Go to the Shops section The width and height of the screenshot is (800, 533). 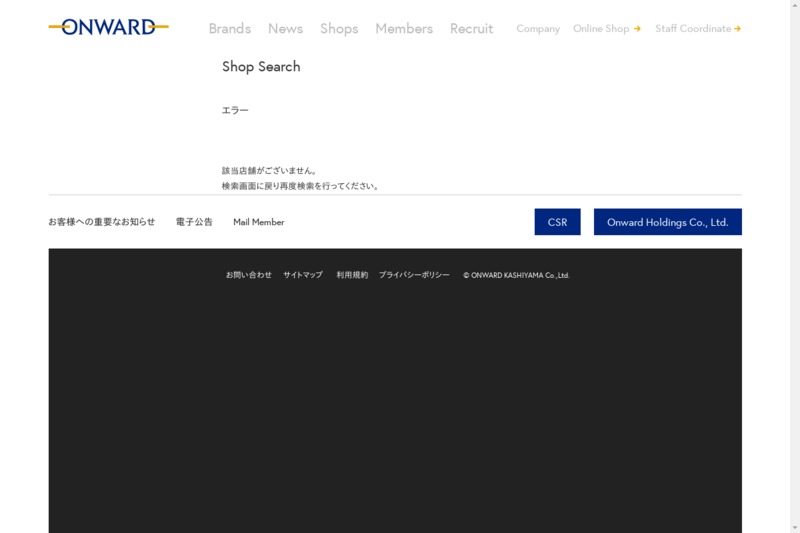point(339,29)
